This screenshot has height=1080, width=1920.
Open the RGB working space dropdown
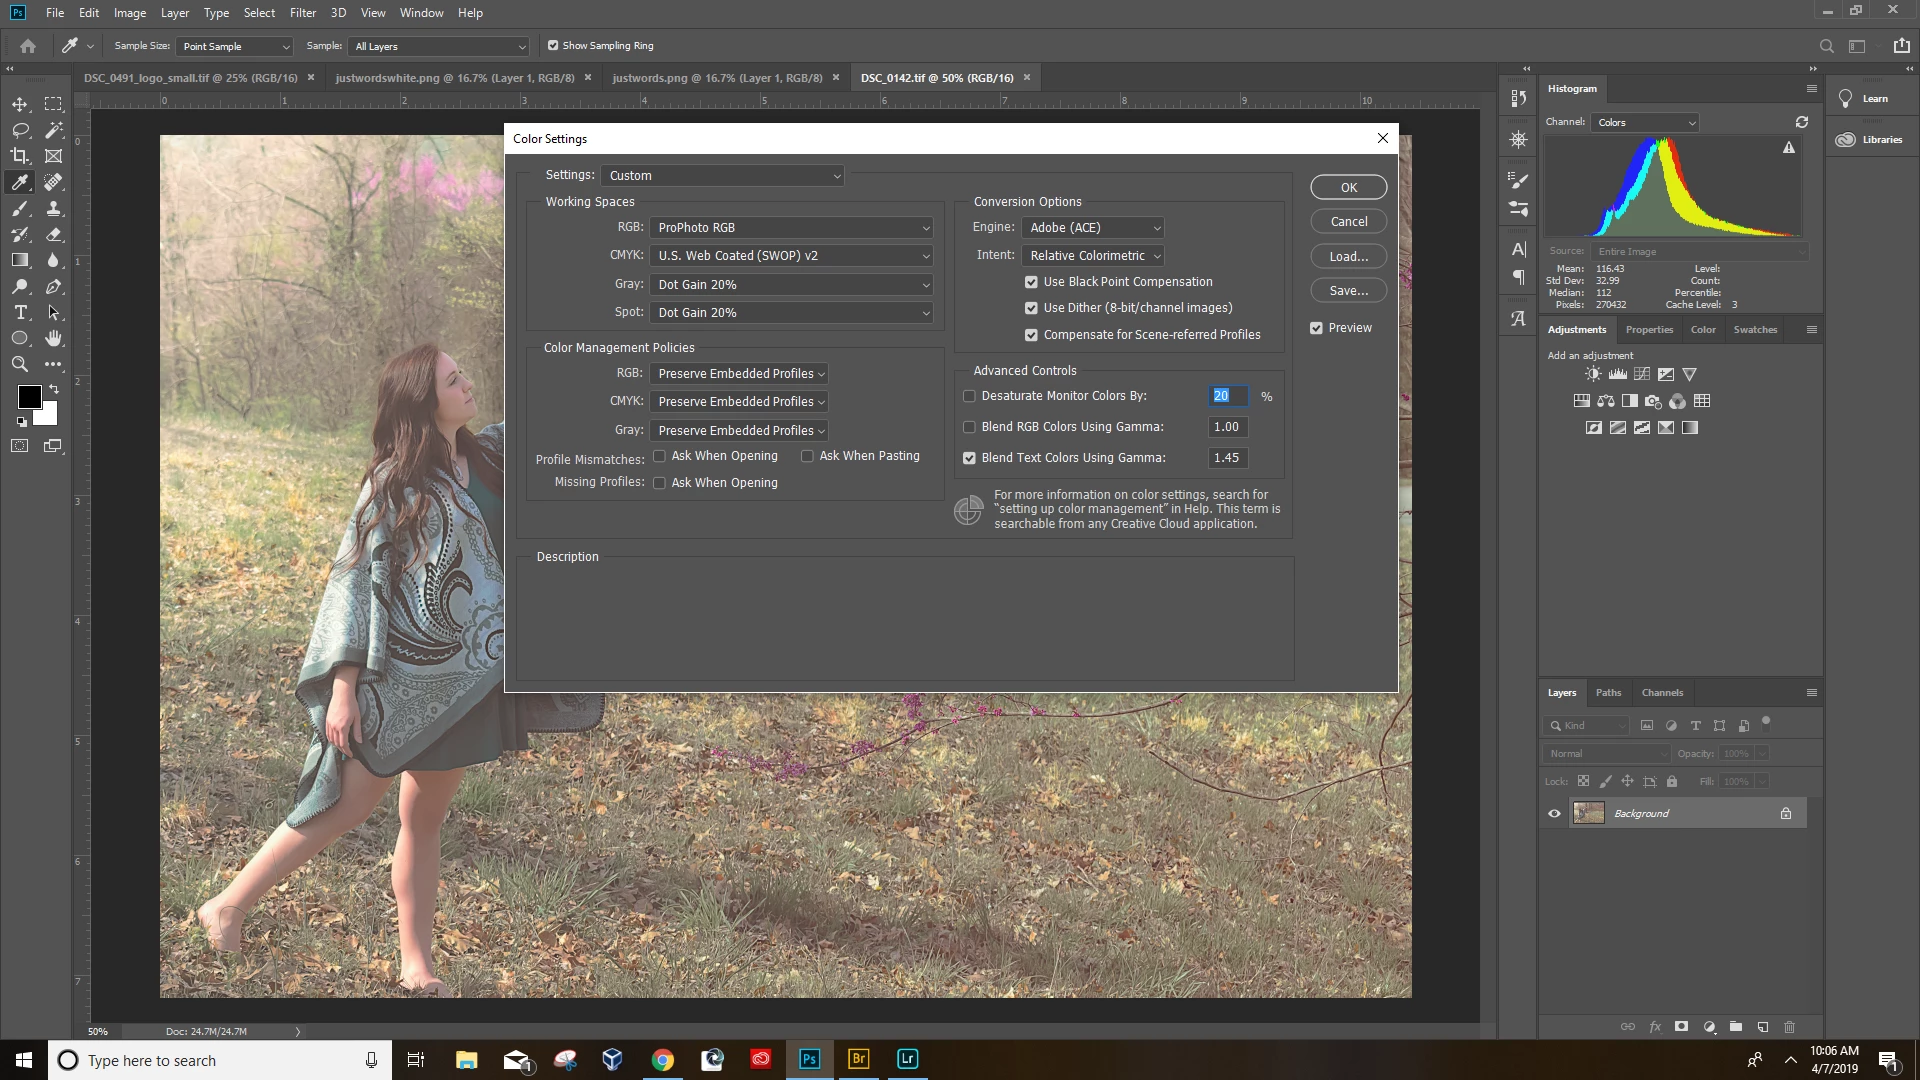[791, 228]
